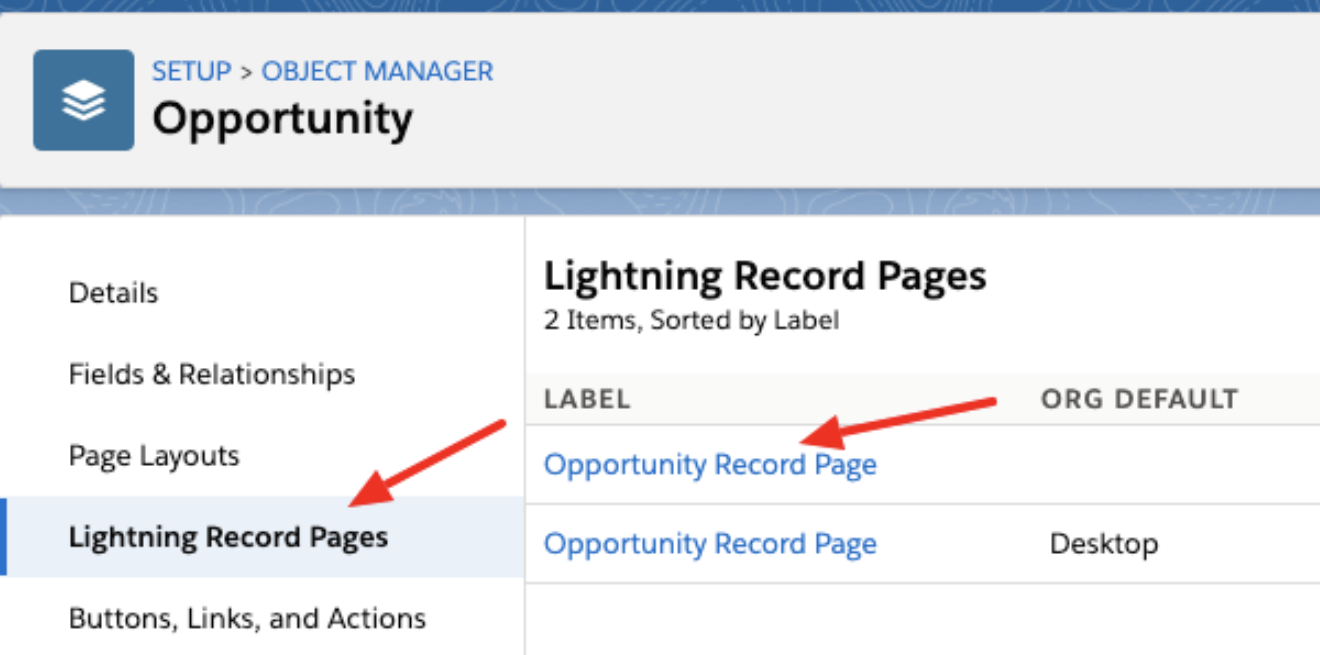This screenshot has width=1320, height=655.
Task: Open Opportunity Record Page with Desktop default
Action: (x=710, y=544)
